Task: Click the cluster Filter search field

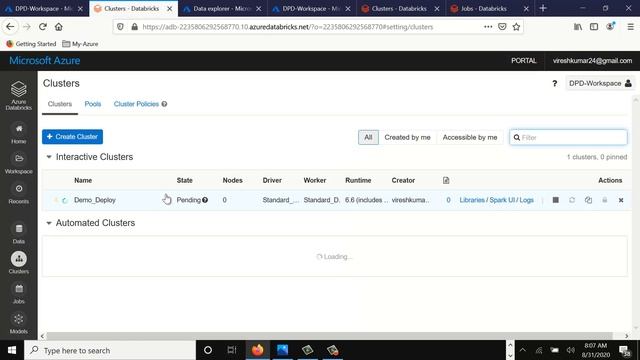Action: pos(568,138)
